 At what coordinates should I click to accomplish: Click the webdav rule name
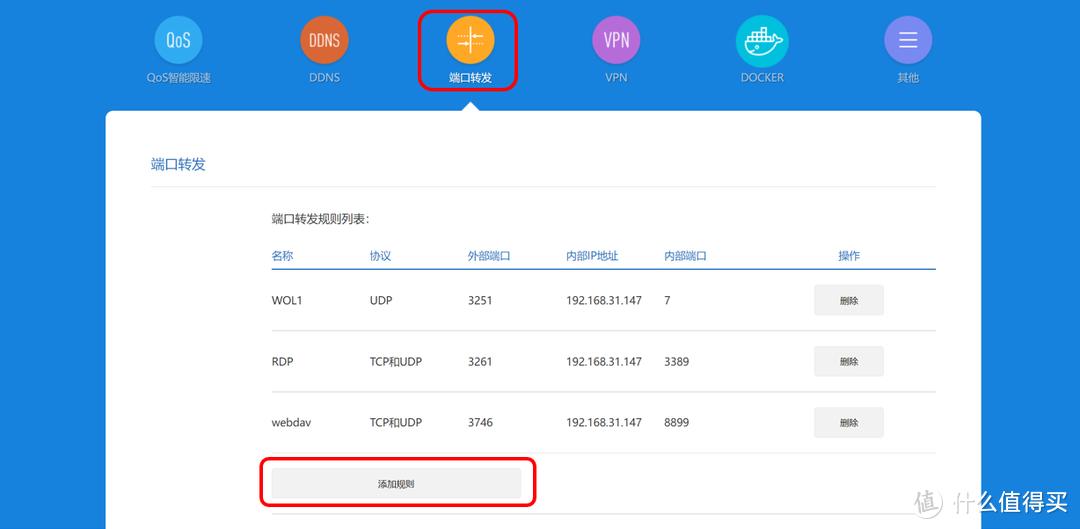point(291,422)
